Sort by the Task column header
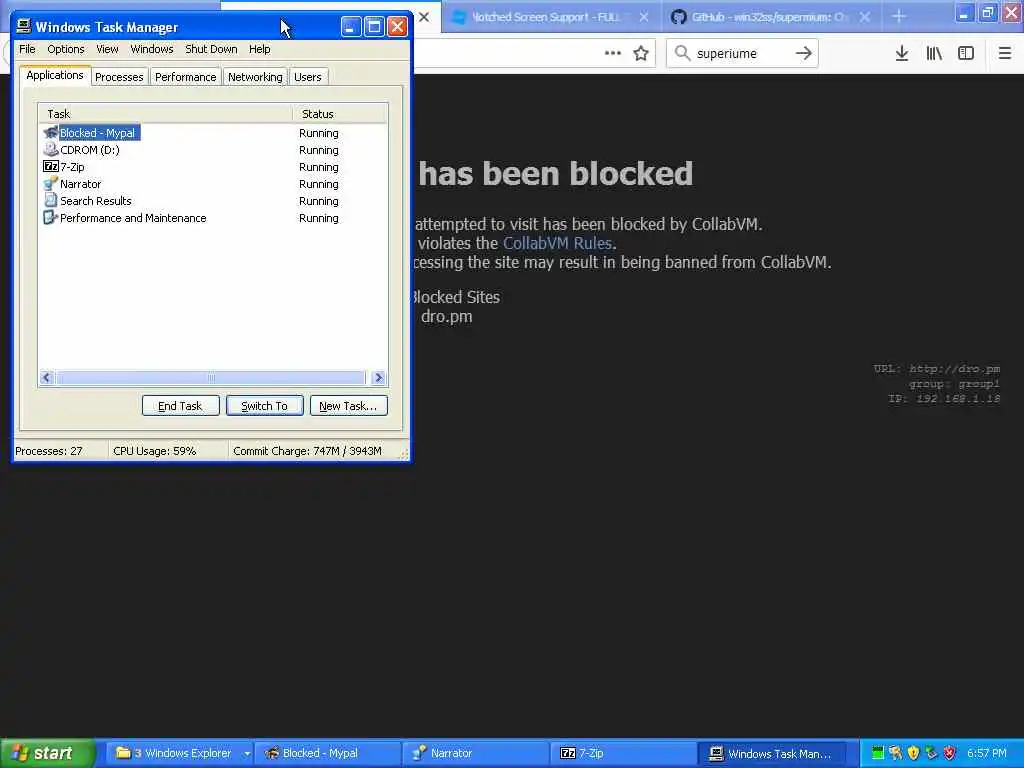Screen dimensions: 1024x768 [x=165, y=114]
